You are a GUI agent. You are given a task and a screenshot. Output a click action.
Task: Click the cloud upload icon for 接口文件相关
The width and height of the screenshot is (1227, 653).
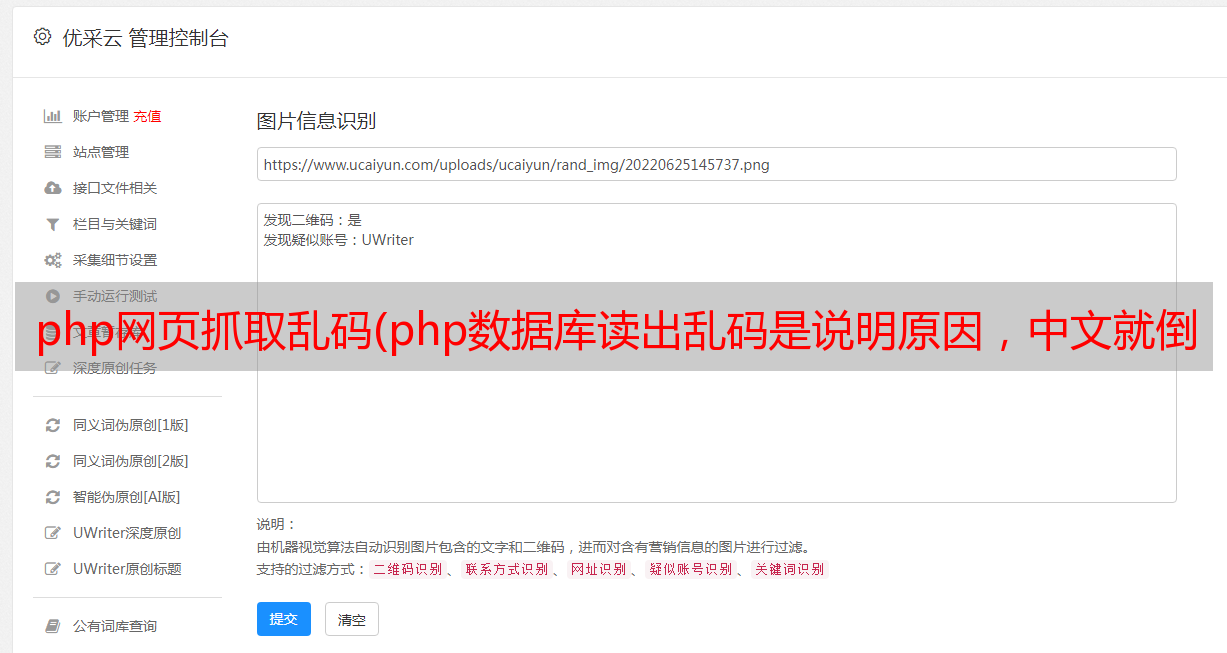53,188
